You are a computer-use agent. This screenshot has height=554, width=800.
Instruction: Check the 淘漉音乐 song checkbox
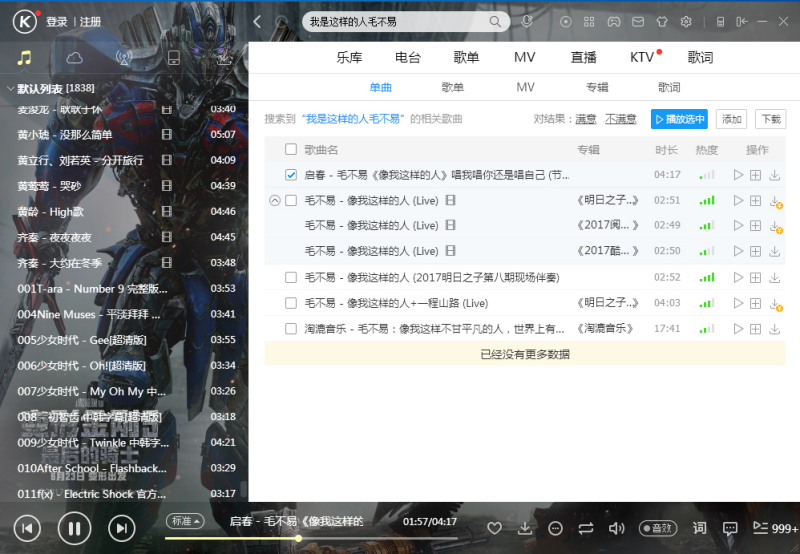pos(291,329)
